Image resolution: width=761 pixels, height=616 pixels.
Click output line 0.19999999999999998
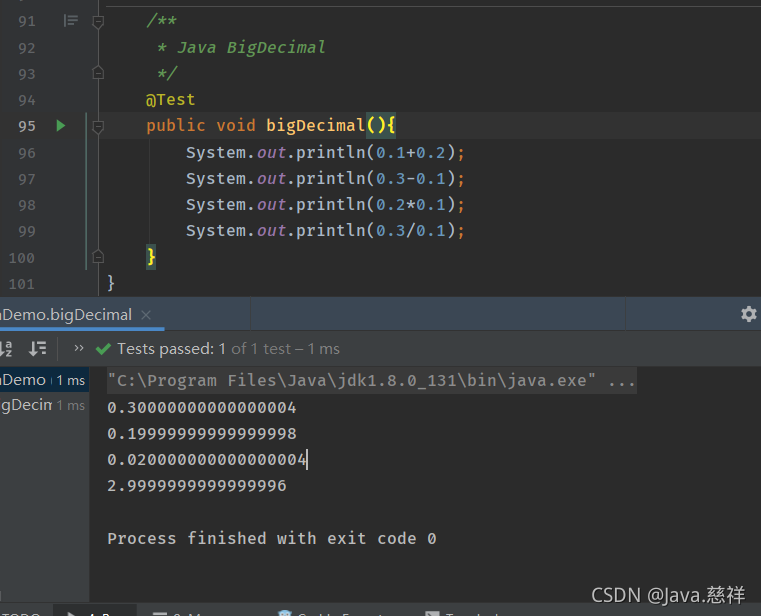(x=201, y=433)
